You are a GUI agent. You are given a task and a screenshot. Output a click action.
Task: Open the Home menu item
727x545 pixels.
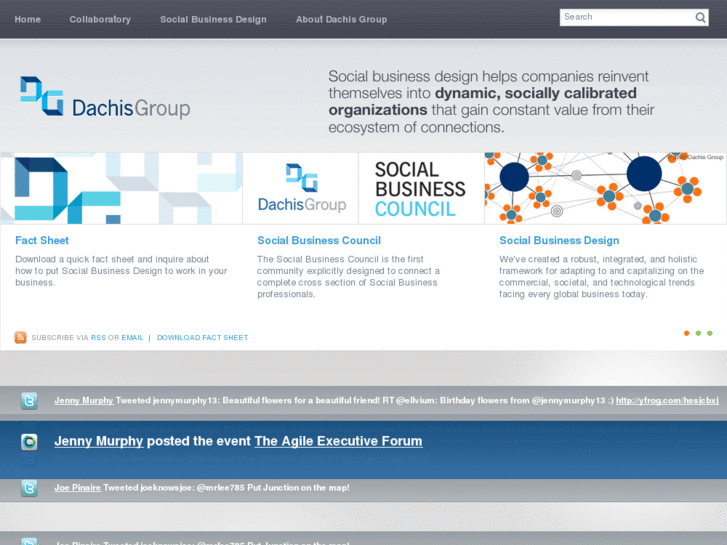click(x=27, y=19)
